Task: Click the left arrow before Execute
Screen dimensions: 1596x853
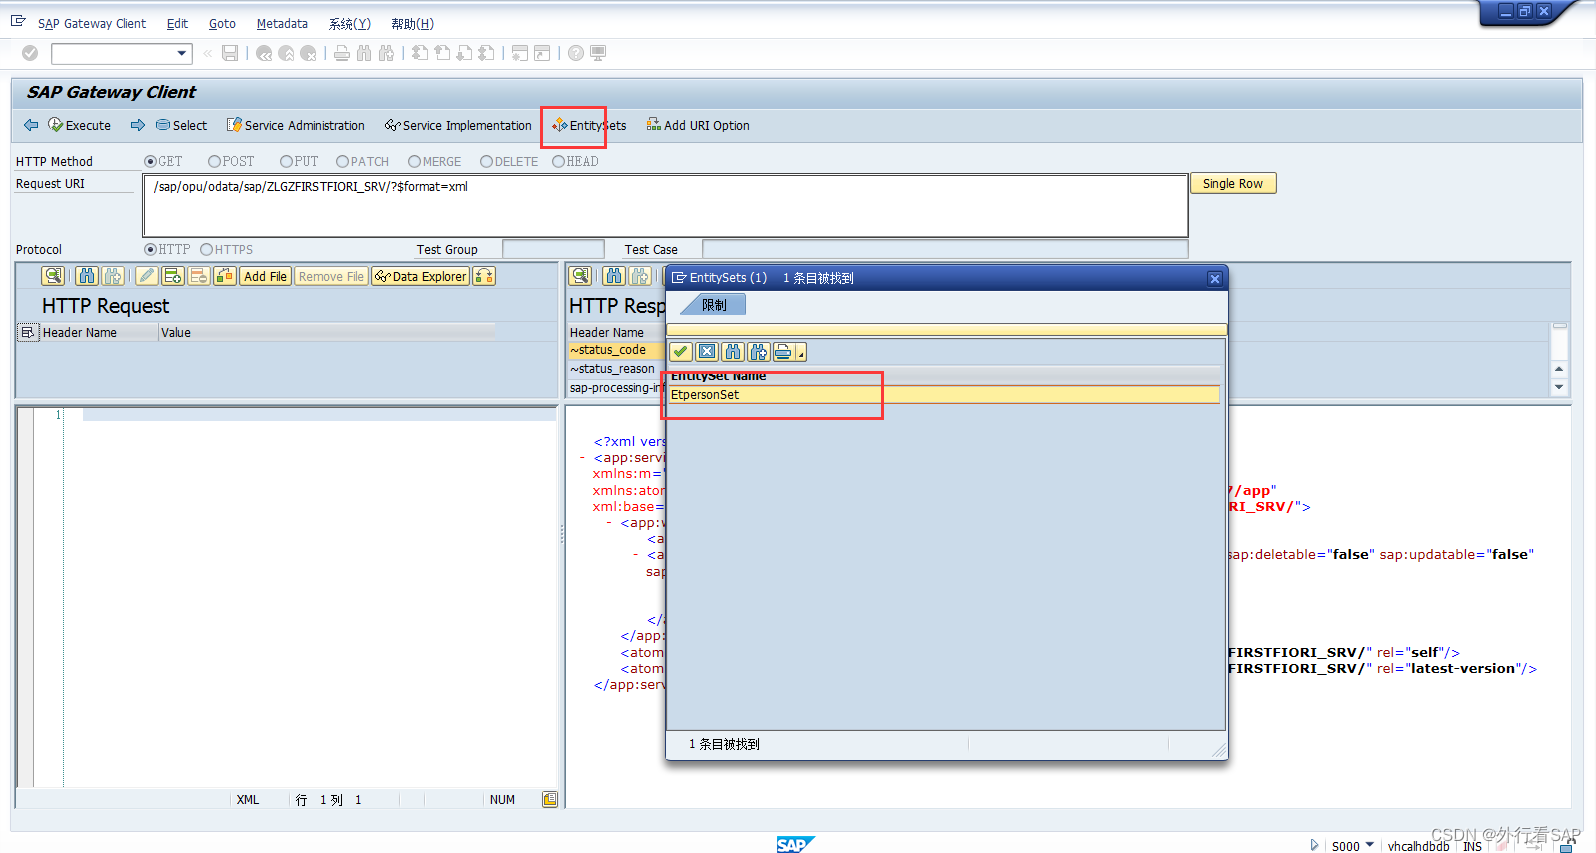Action: pyautogui.click(x=31, y=125)
